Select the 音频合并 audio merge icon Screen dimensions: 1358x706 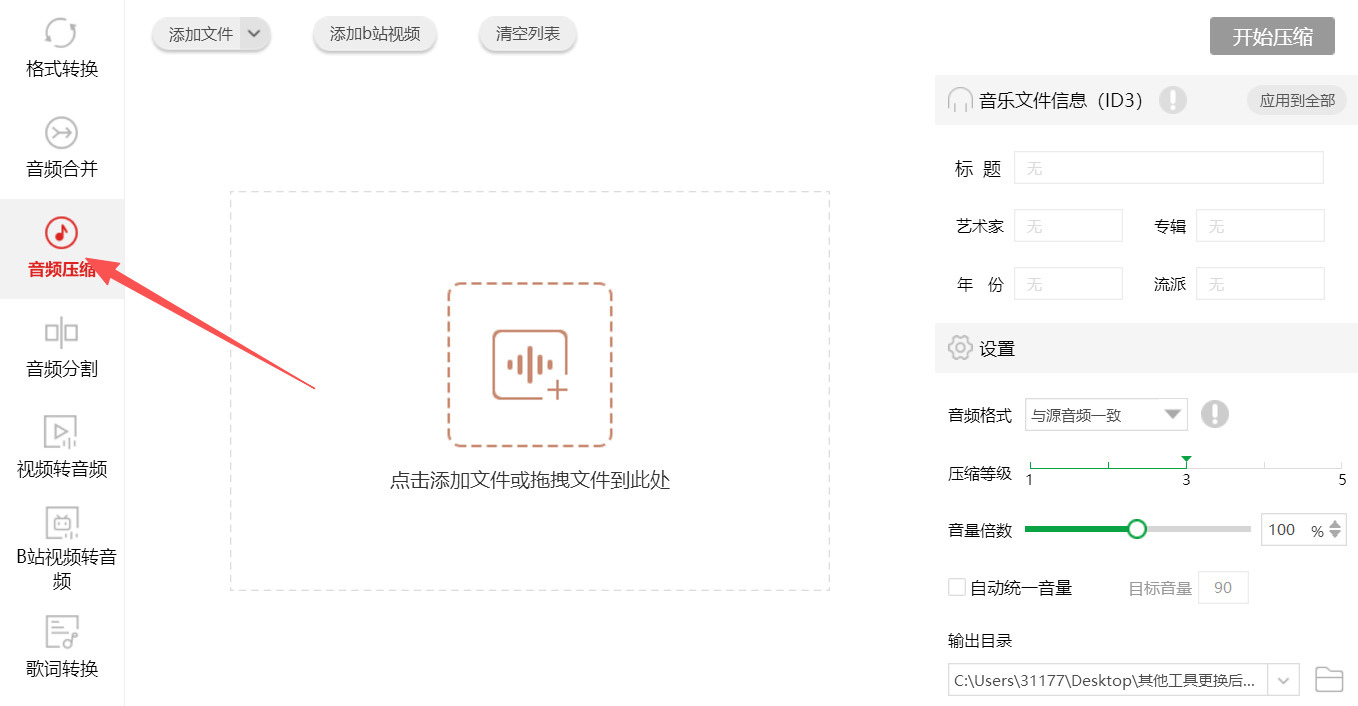click(61, 132)
